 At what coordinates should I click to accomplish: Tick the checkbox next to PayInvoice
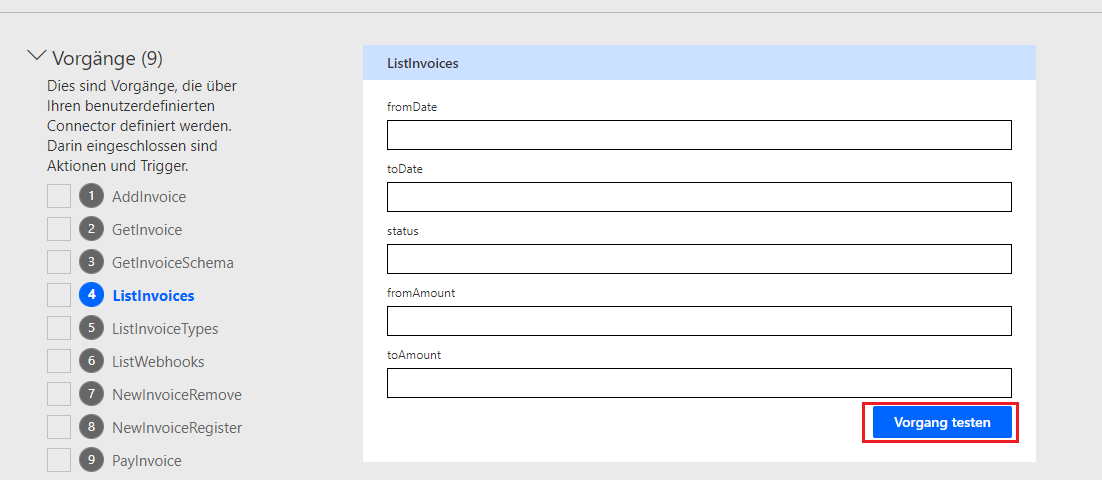[x=59, y=460]
